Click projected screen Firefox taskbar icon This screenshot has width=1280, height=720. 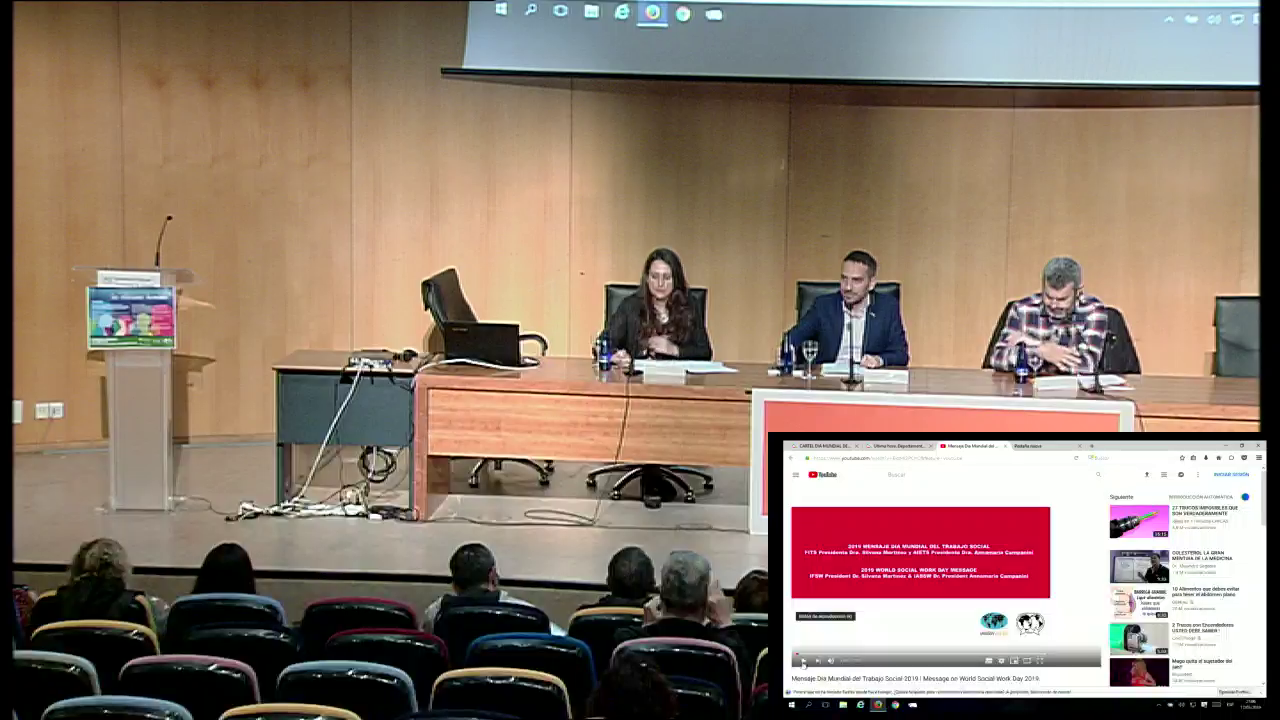[652, 12]
